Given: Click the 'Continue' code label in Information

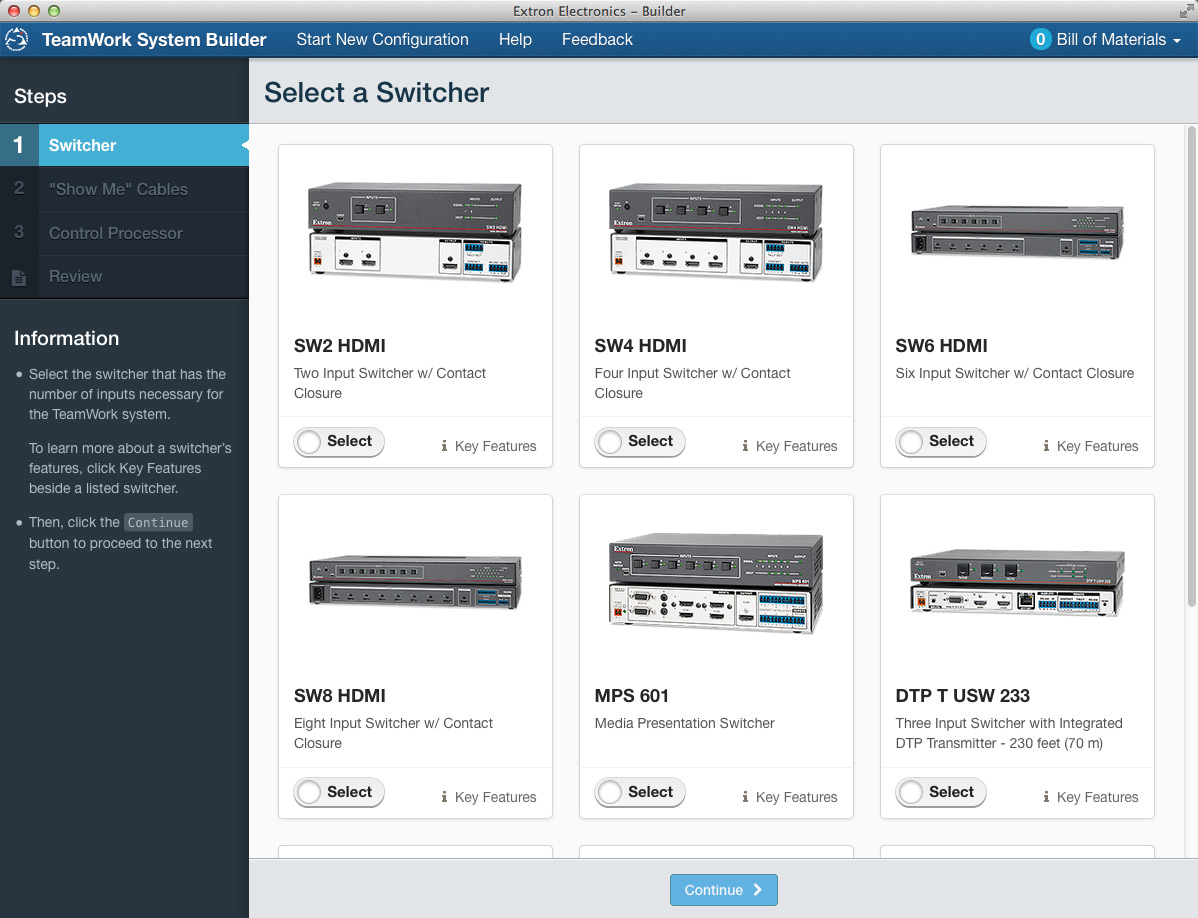Looking at the screenshot, I should pos(158,522).
